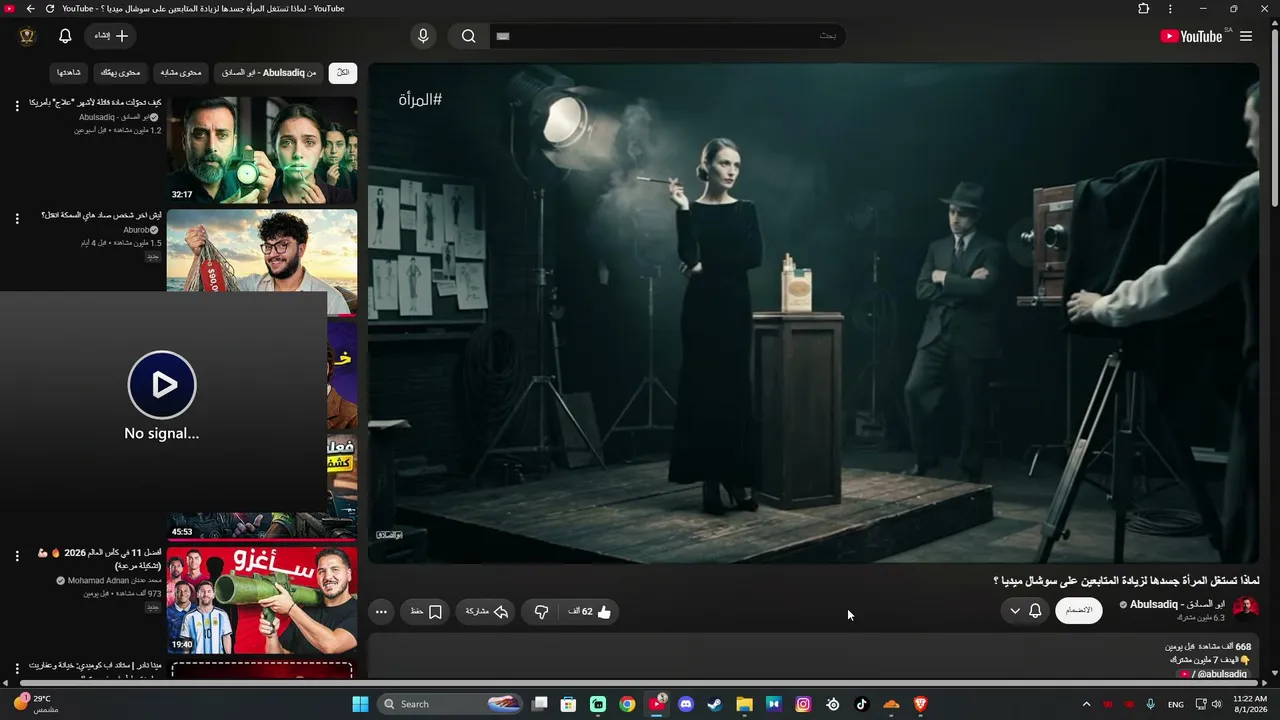Select the 'محتوى يهمّك' filter chip
This screenshot has width=1280, height=720.
pyautogui.click(x=121, y=73)
